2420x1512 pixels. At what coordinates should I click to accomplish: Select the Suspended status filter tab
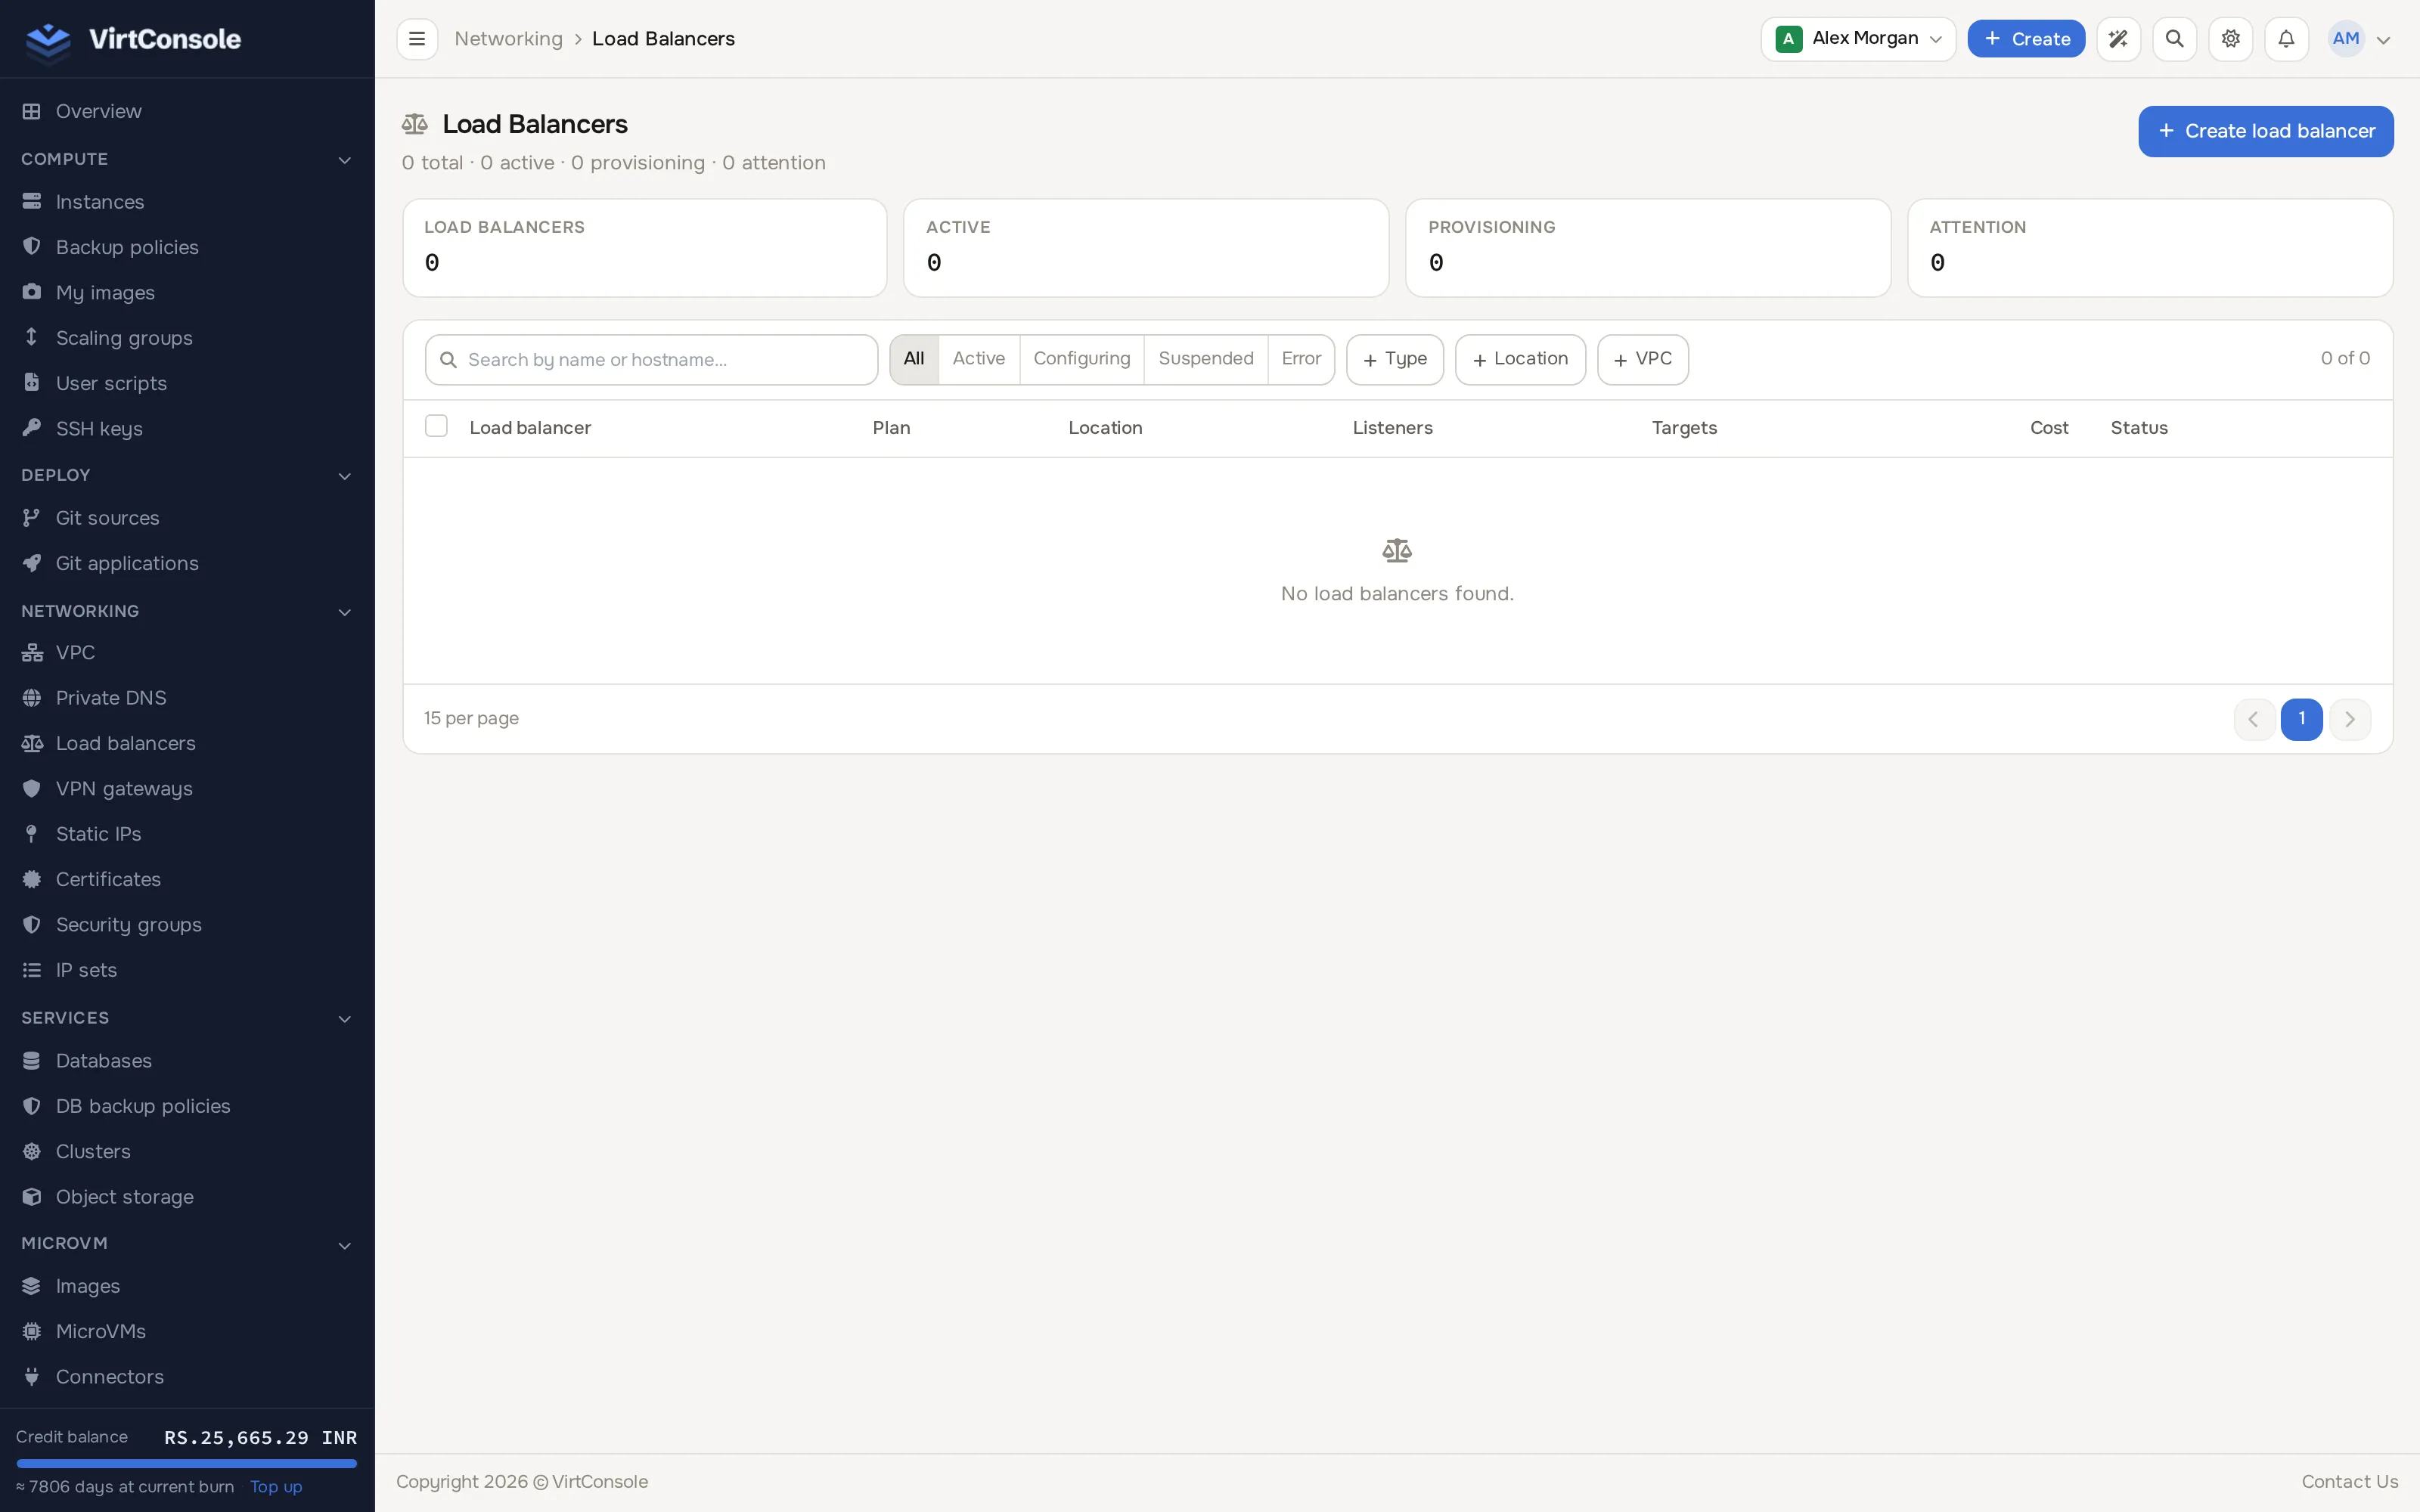(1206, 359)
